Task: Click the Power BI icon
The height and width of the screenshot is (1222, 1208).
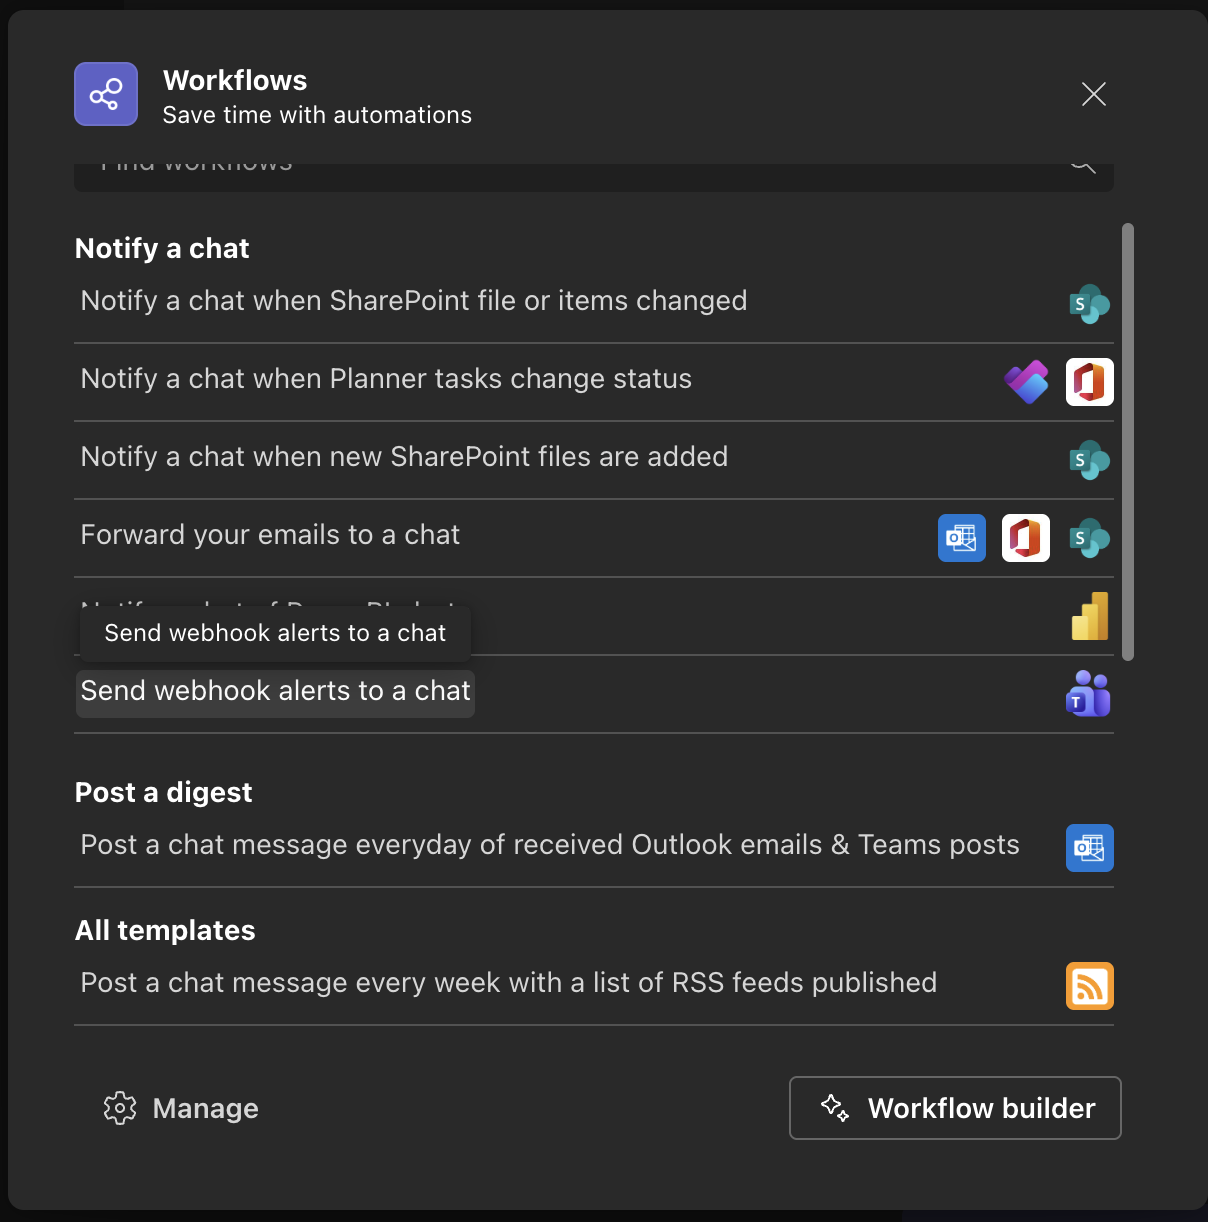Action: [1089, 616]
